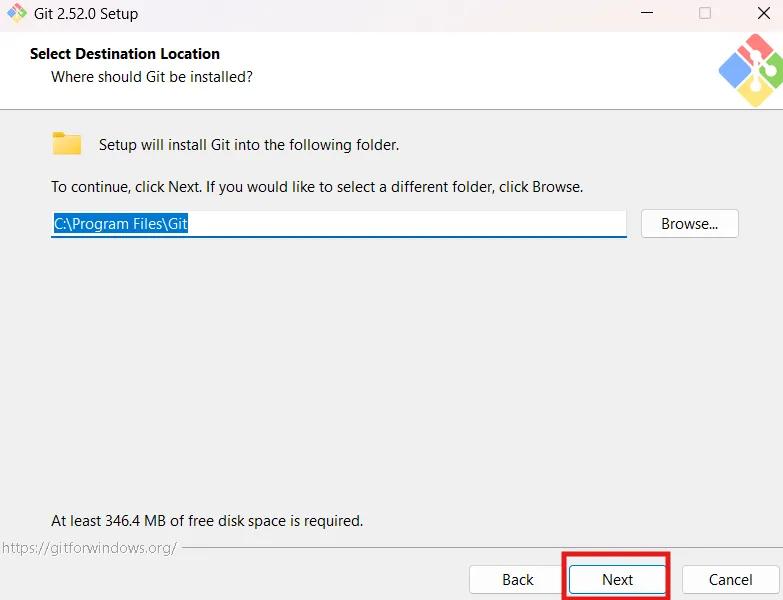This screenshot has height=600, width=783.
Task: Click the "To continue, click Next" instruction text
Action: [x=317, y=187]
